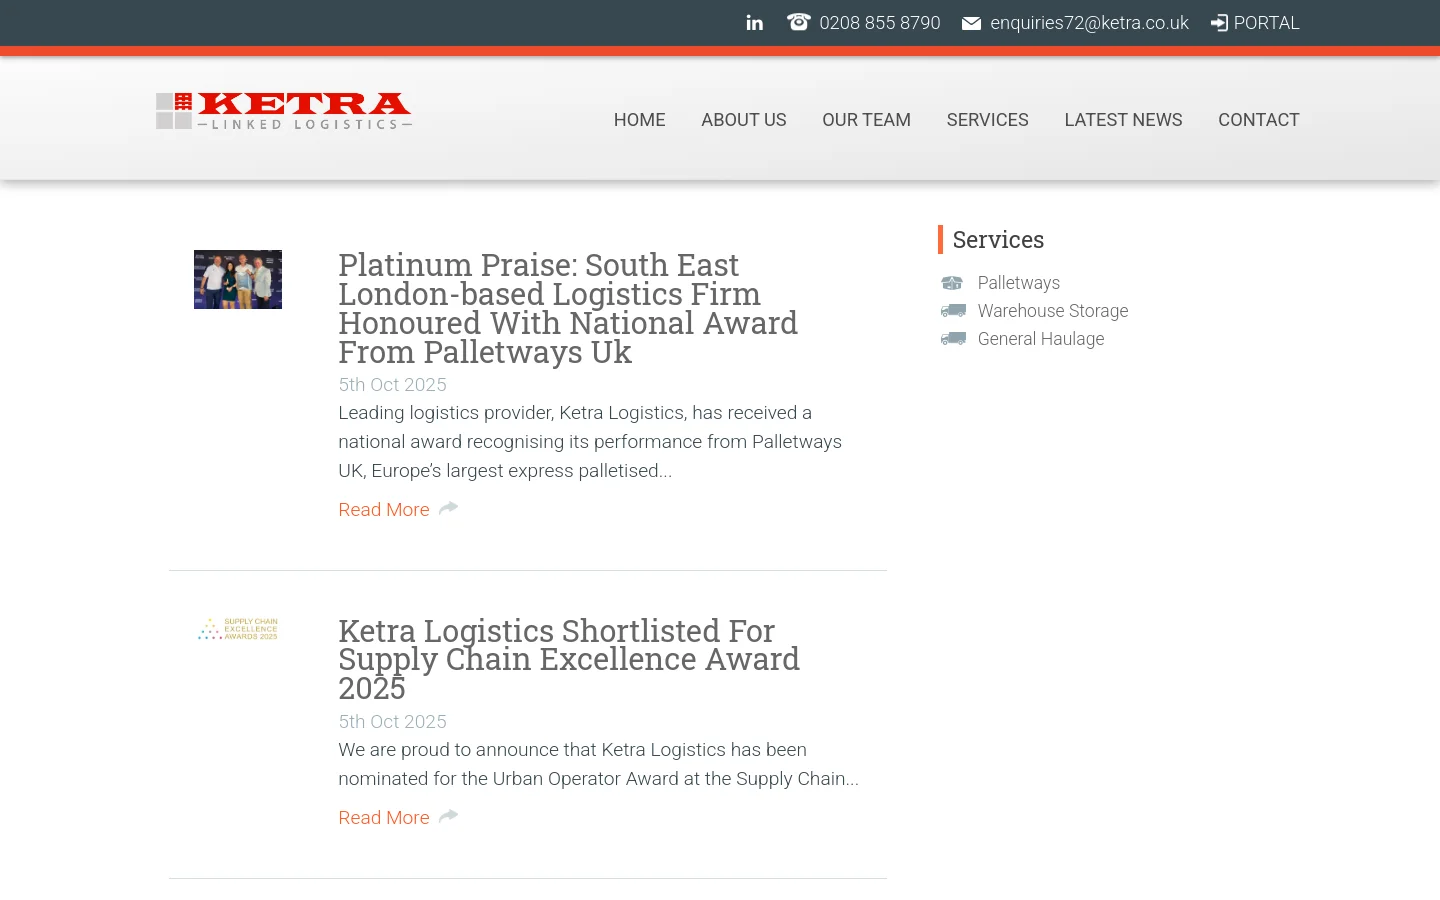Open the LinkedIn icon in top bar
1440x900 pixels.
[754, 23]
